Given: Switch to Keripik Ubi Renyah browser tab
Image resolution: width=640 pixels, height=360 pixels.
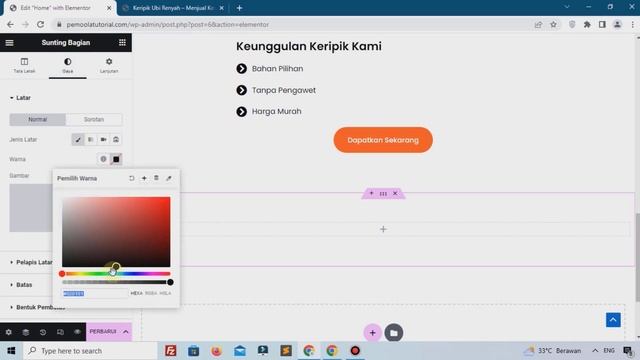Looking at the screenshot, I should coord(173,8).
